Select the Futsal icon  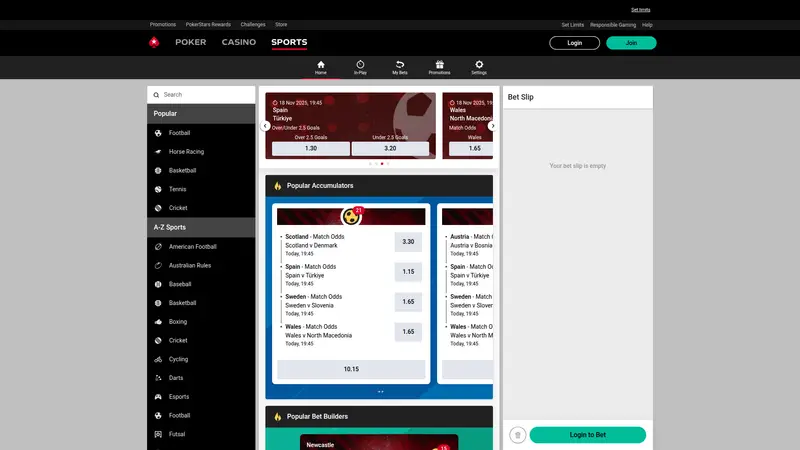tap(158, 434)
